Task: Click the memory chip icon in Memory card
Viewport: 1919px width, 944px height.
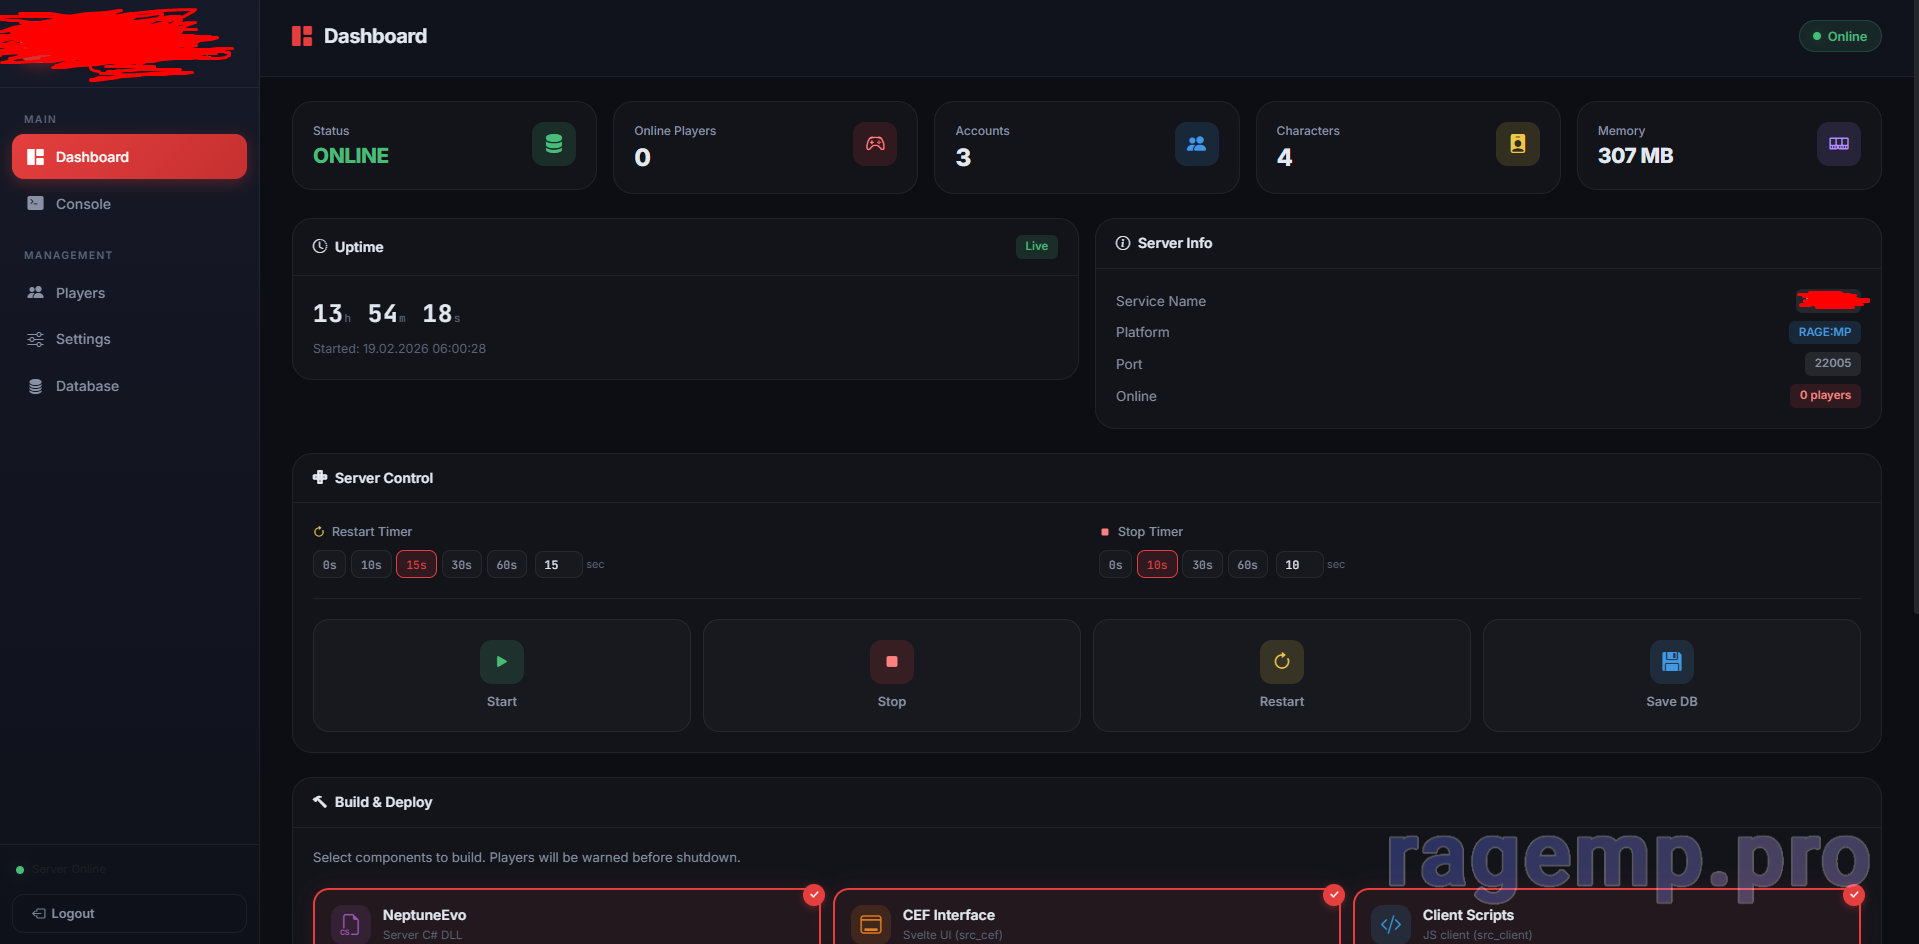Action: click(x=1838, y=144)
